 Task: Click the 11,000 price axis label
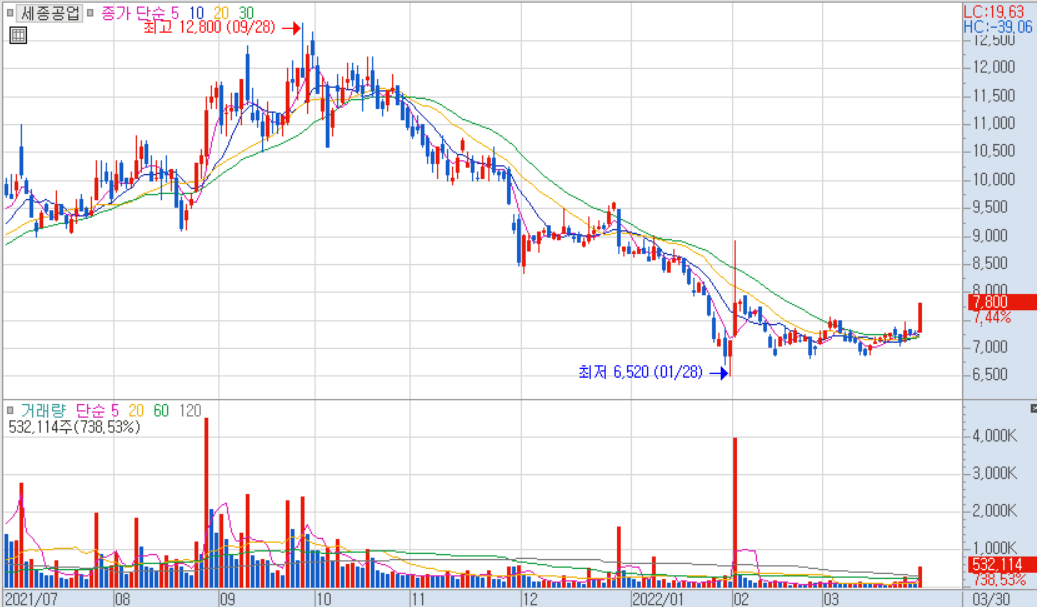(993, 123)
